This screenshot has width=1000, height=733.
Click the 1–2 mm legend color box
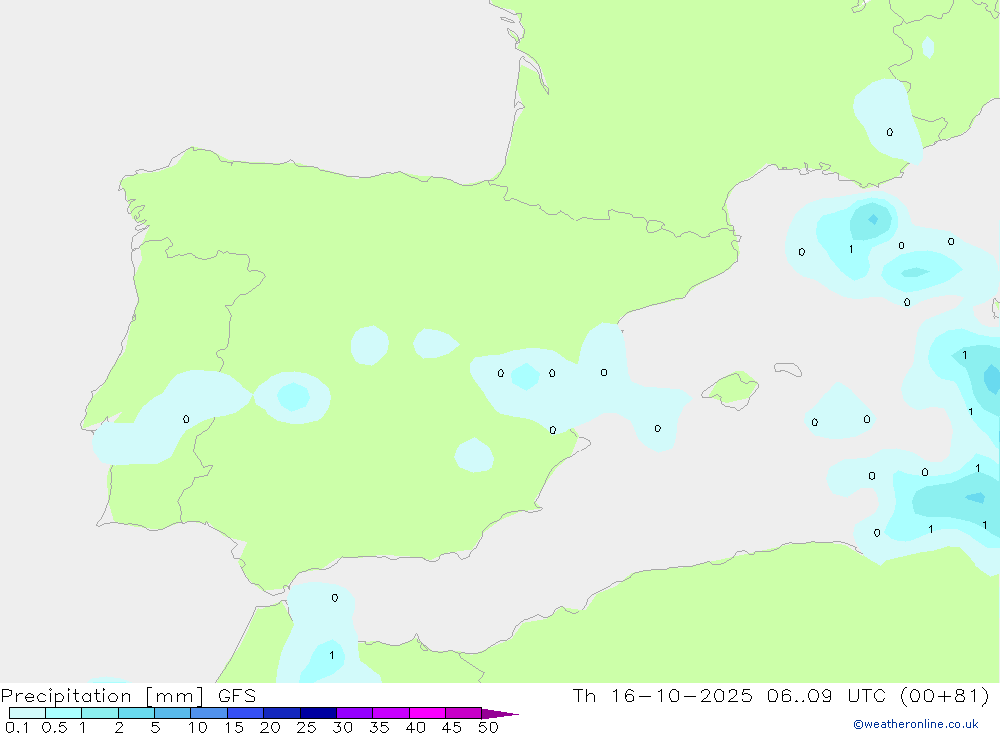(99, 713)
